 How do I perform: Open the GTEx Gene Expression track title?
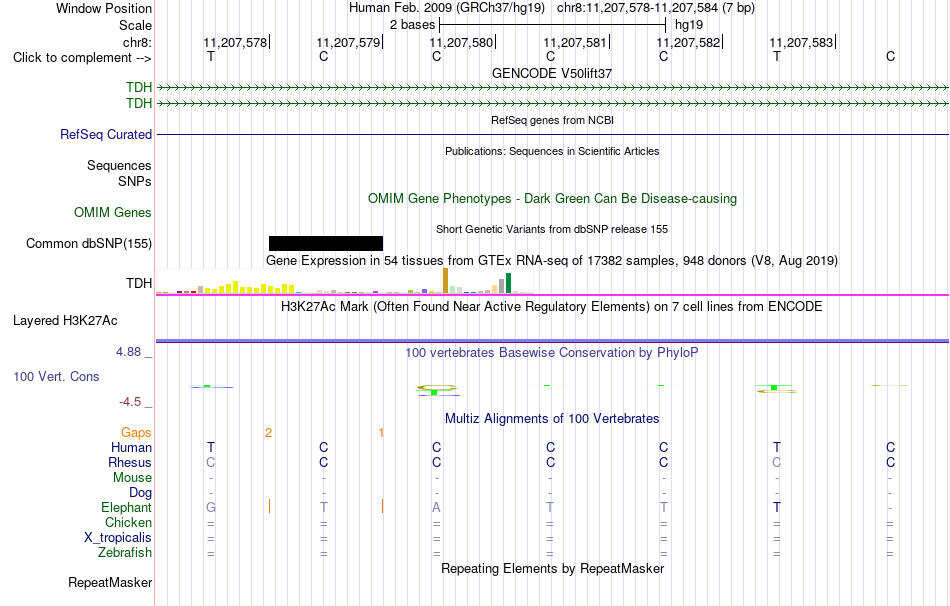pyautogui.click(x=552, y=261)
